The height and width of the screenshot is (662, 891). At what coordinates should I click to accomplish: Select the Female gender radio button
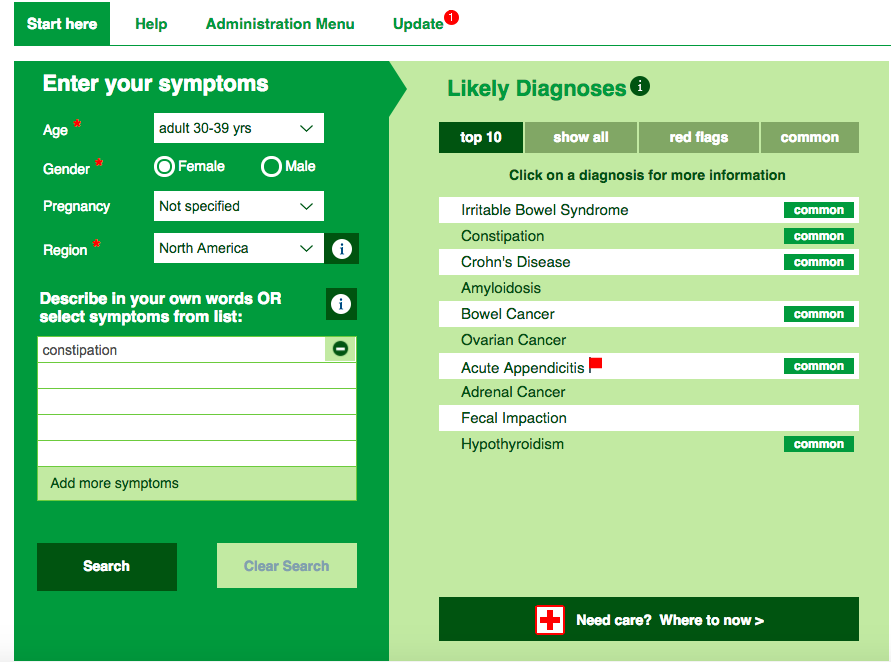(x=164, y=166)
